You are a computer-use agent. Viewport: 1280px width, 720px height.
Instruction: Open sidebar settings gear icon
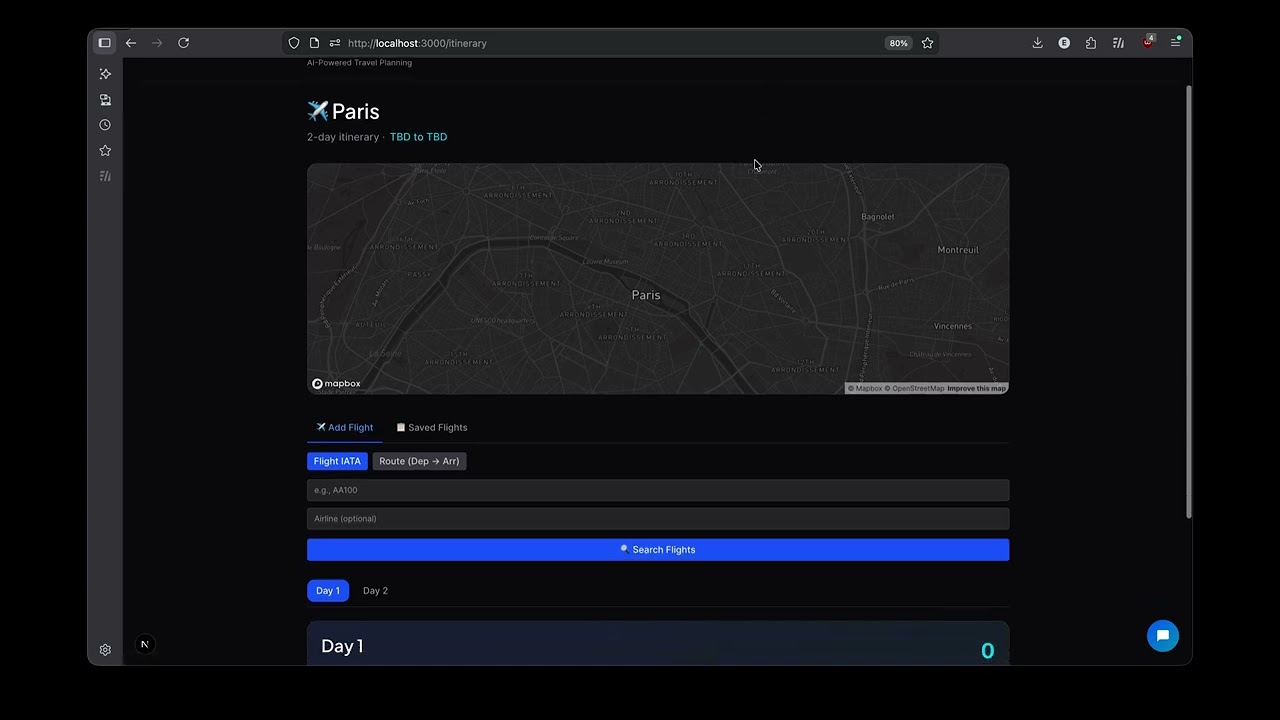point(105,650)
